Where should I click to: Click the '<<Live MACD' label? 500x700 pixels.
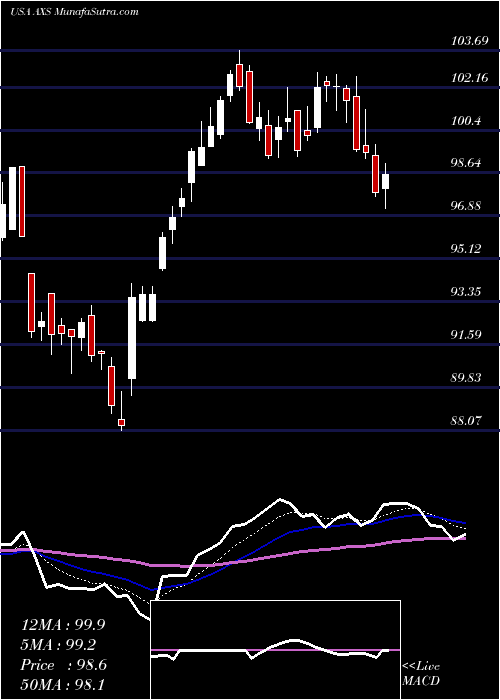(x=421, y=673)
